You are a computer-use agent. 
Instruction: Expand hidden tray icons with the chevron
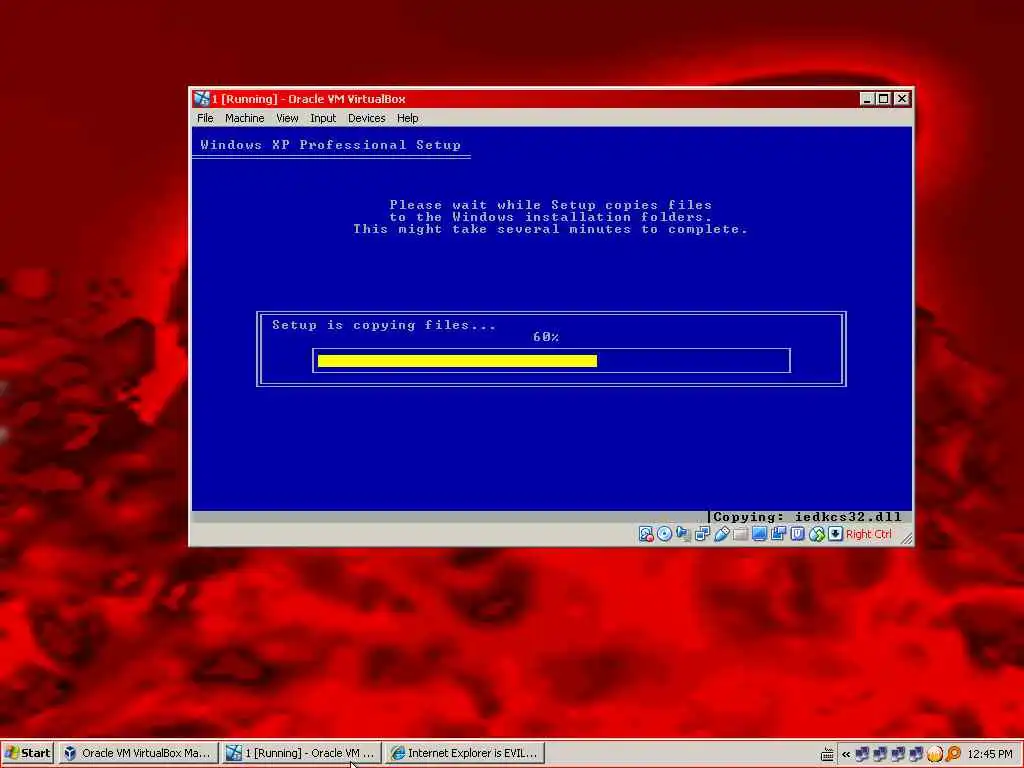pos(846,754)
